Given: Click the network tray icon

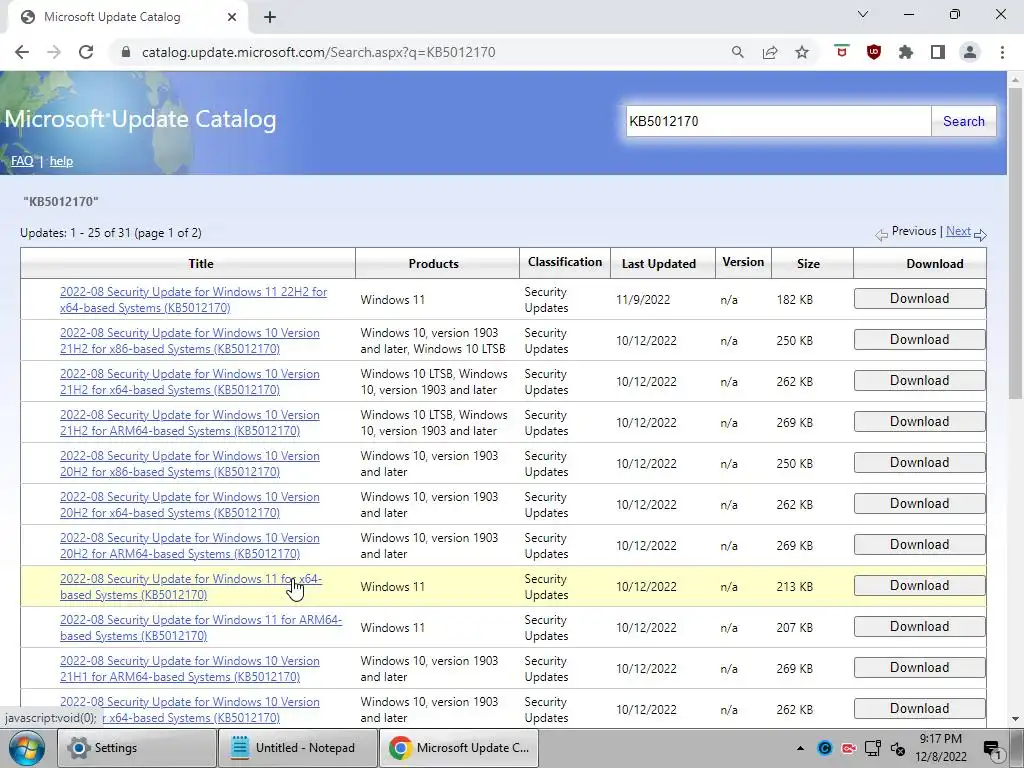Looking at the screenshot, I should pos(872,748).
